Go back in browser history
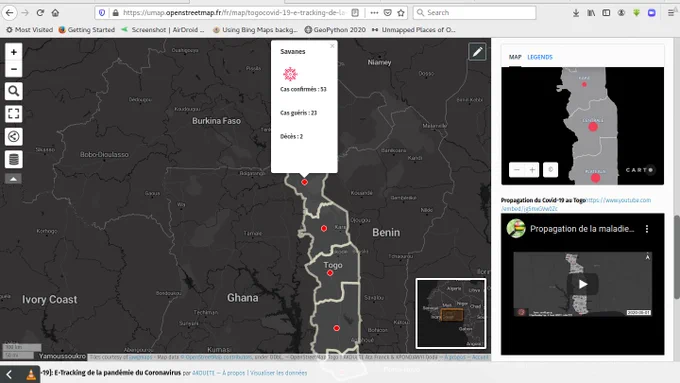680x383 pixels. tap(10, 13)
